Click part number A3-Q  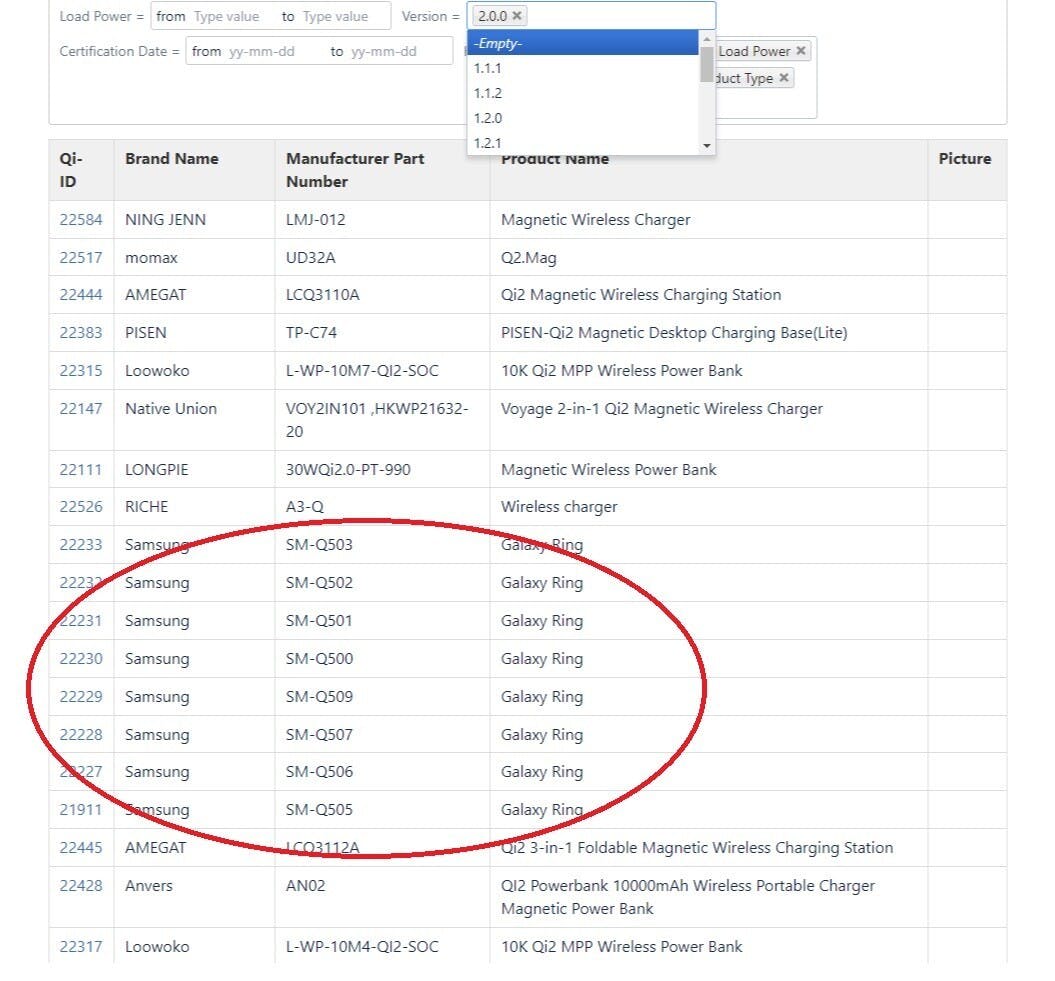pyautogui.click(x=305, y=507)
